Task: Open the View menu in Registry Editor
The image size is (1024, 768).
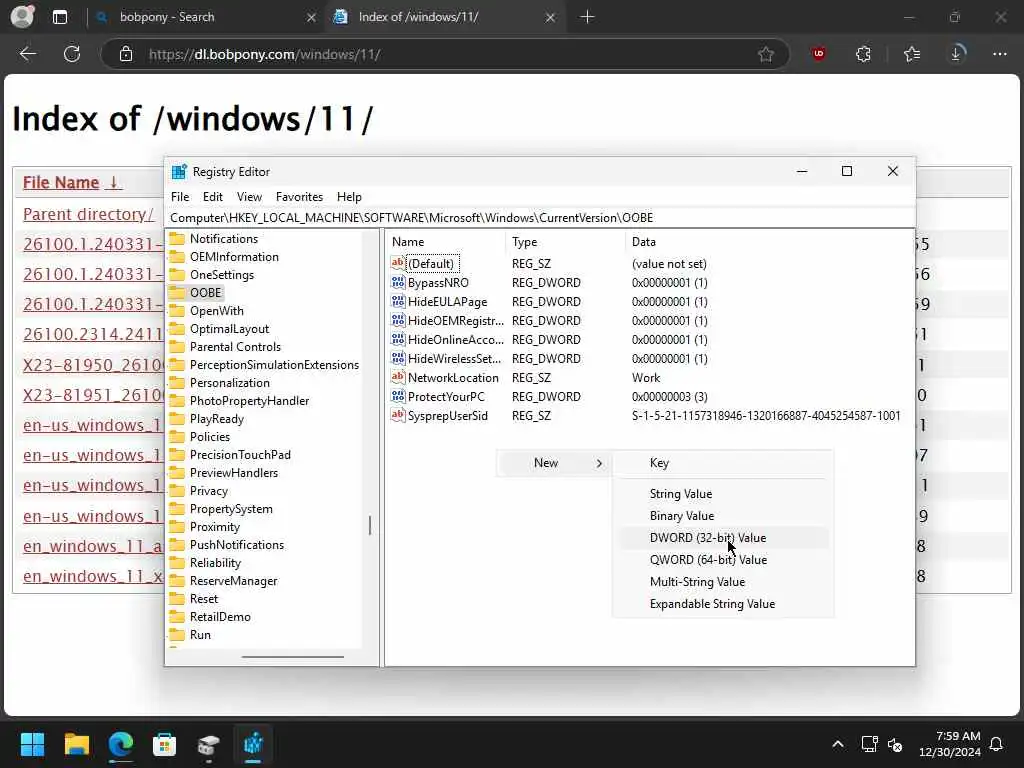Action: click(249, 197)
